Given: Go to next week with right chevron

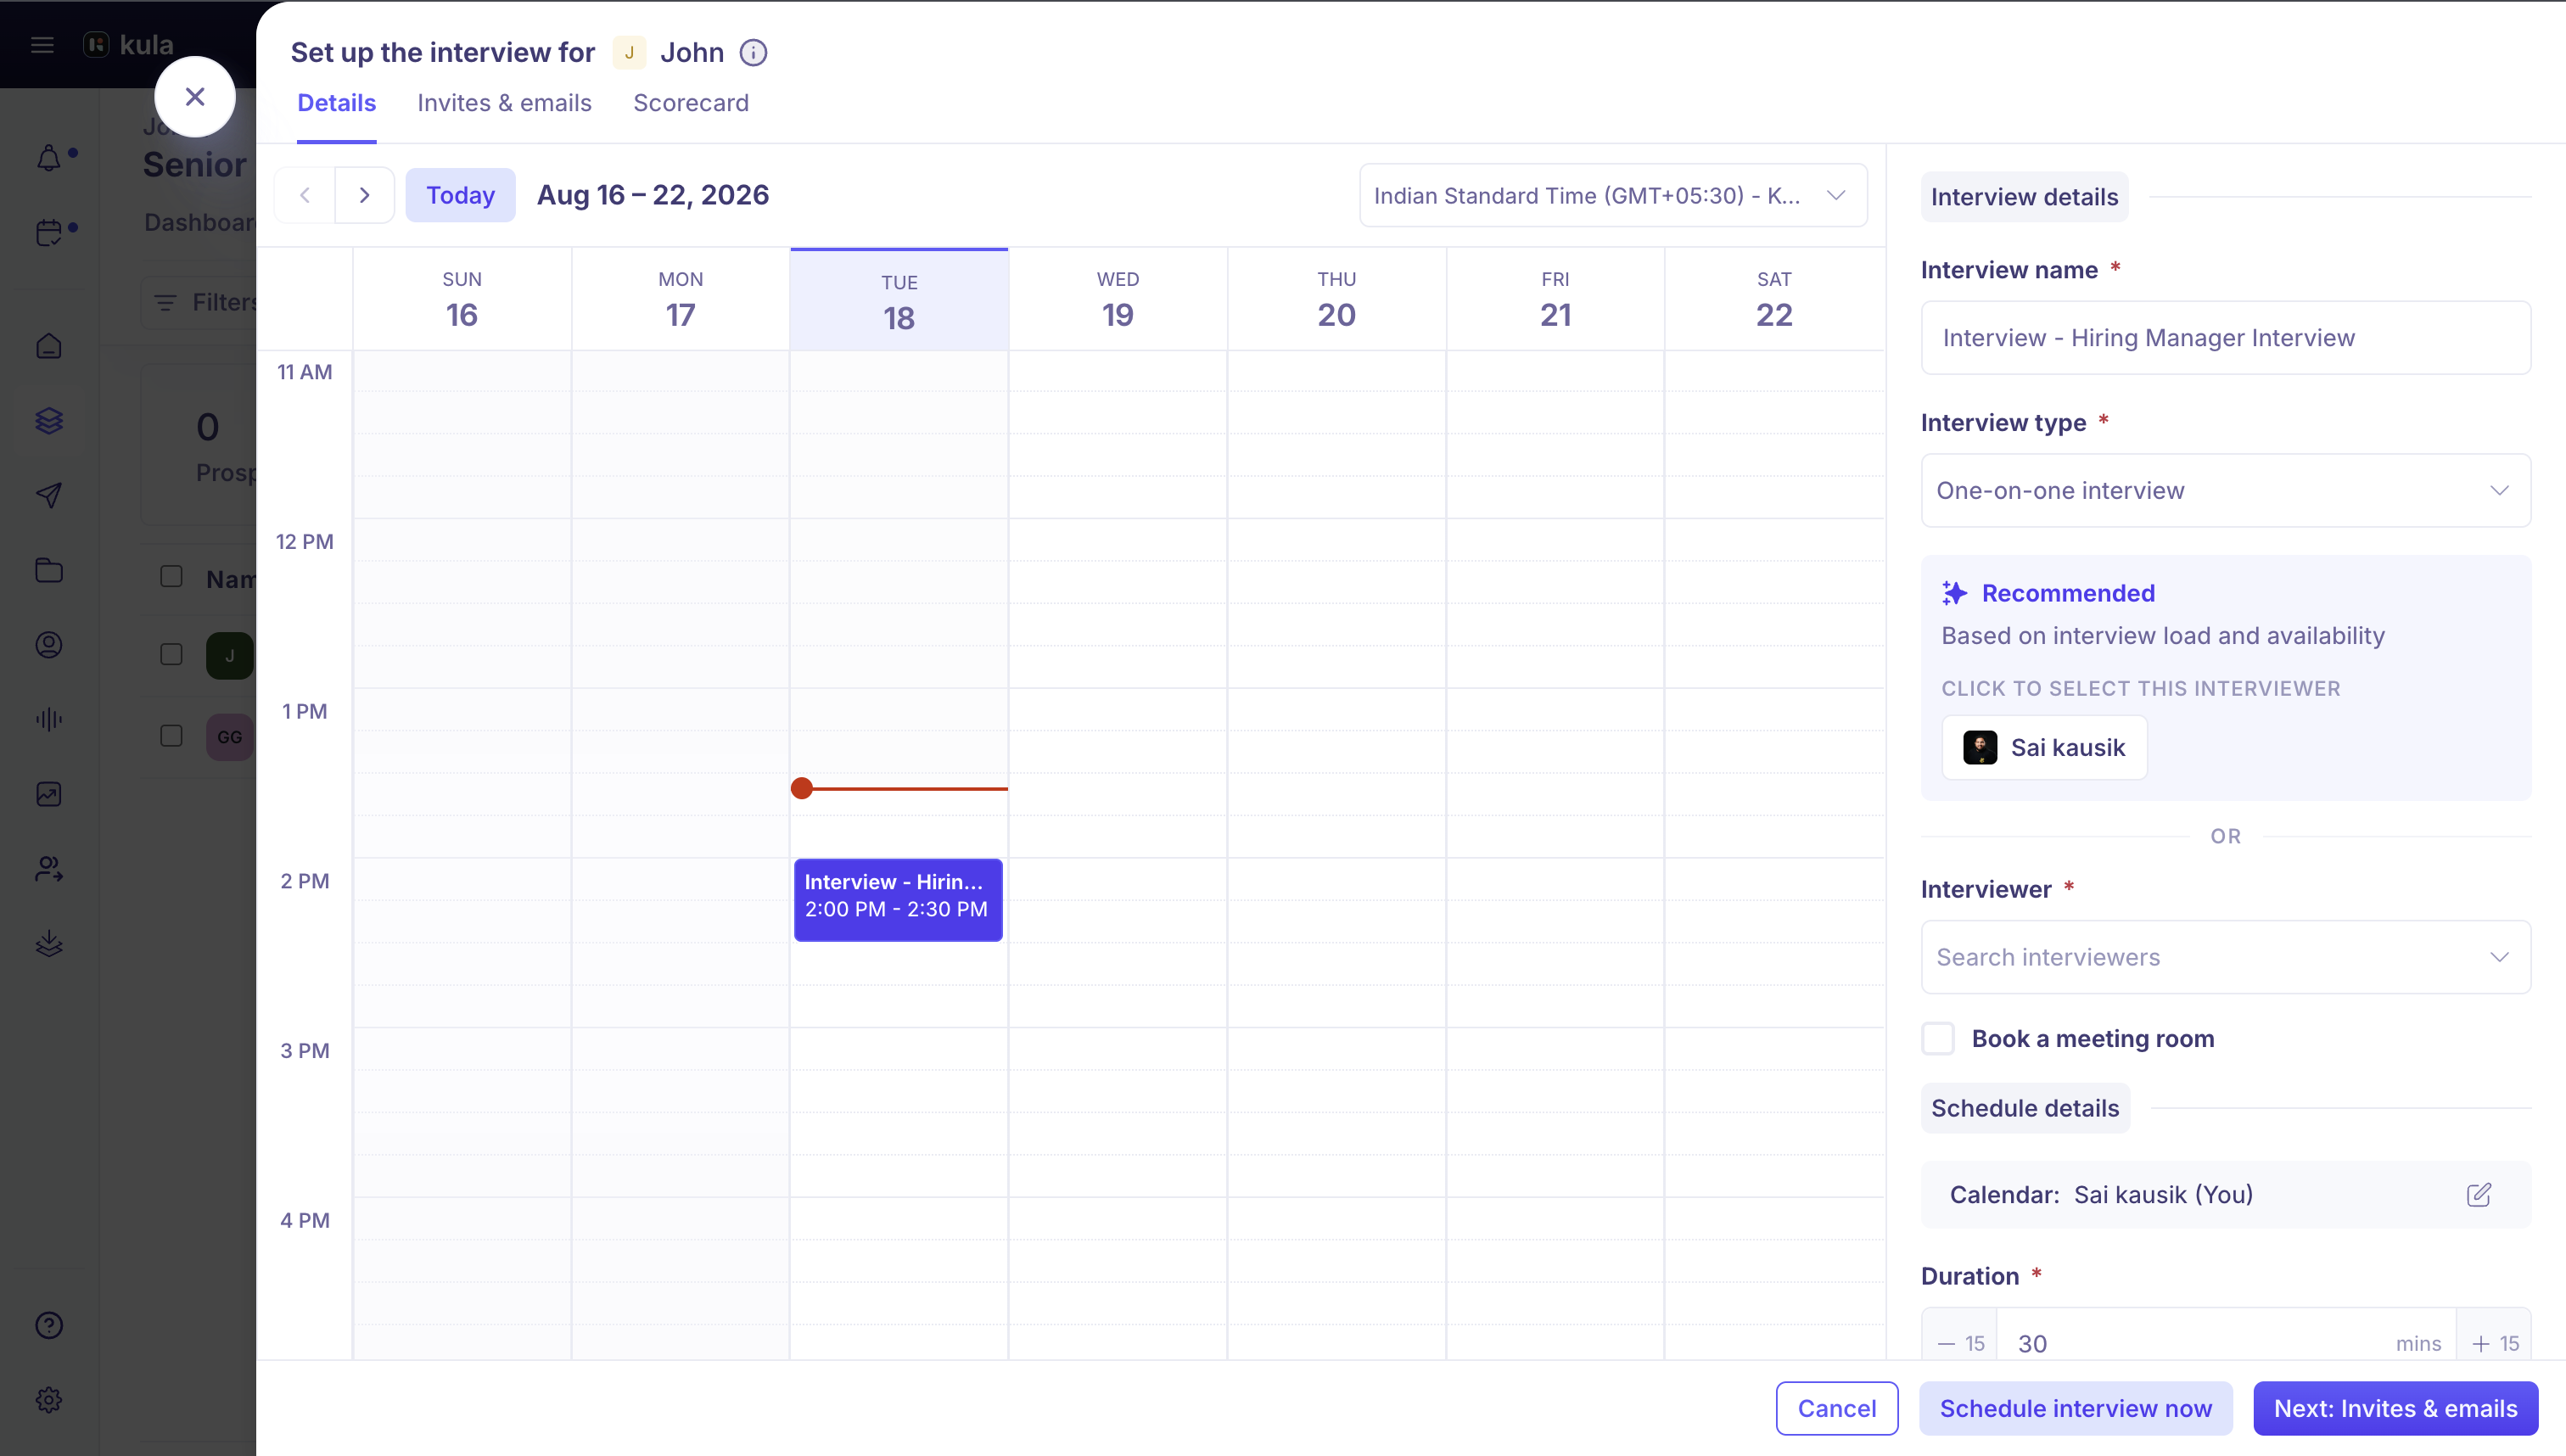Looking at the screenshot, I should click(x=364, y=195).
